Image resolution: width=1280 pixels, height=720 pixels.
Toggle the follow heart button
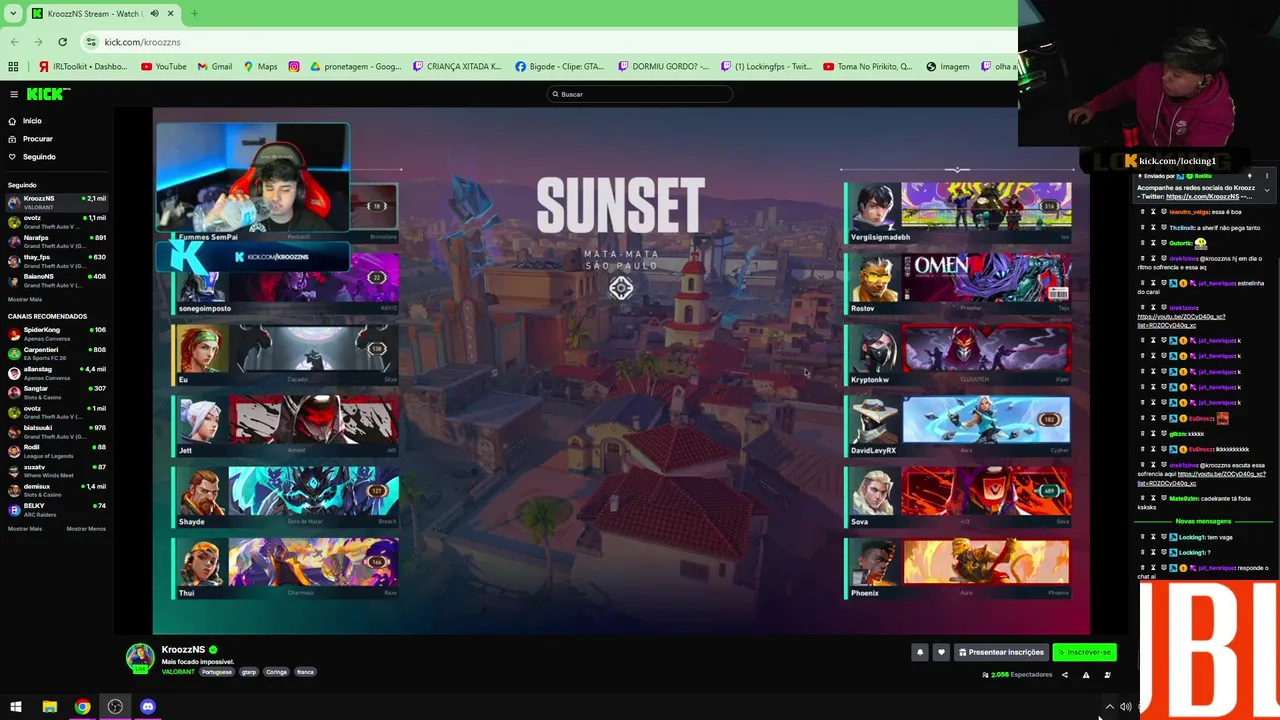[x=941, y=652]
